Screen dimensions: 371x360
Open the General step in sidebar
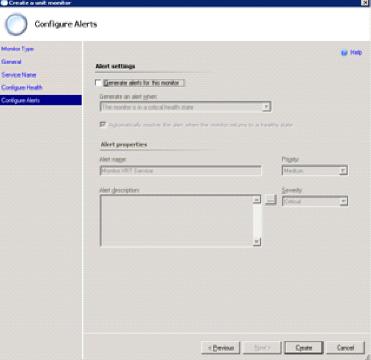(x=11, y=62)
